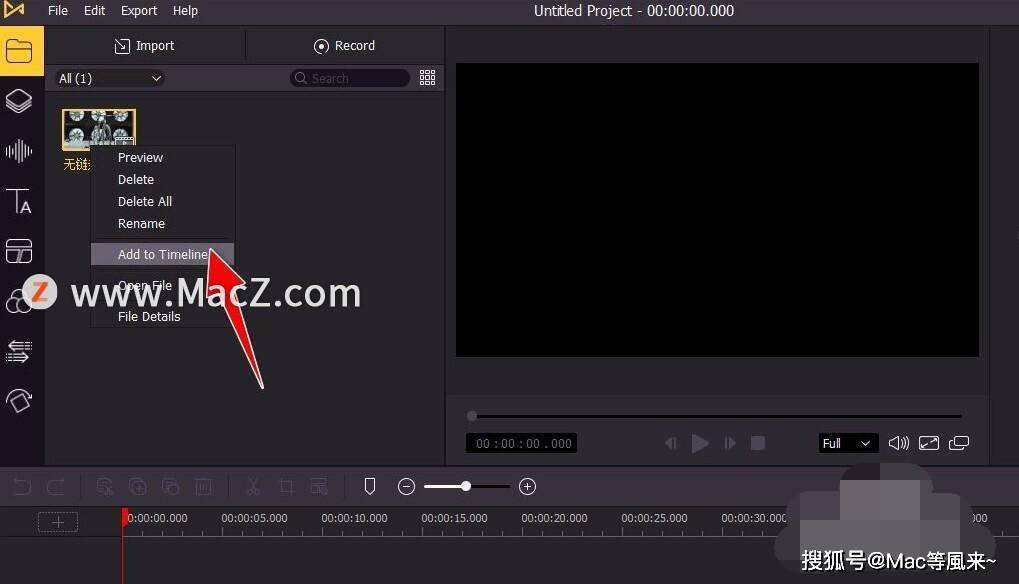Click the Record button
The height and width of the screenshot is (584, 1019).
344,45
